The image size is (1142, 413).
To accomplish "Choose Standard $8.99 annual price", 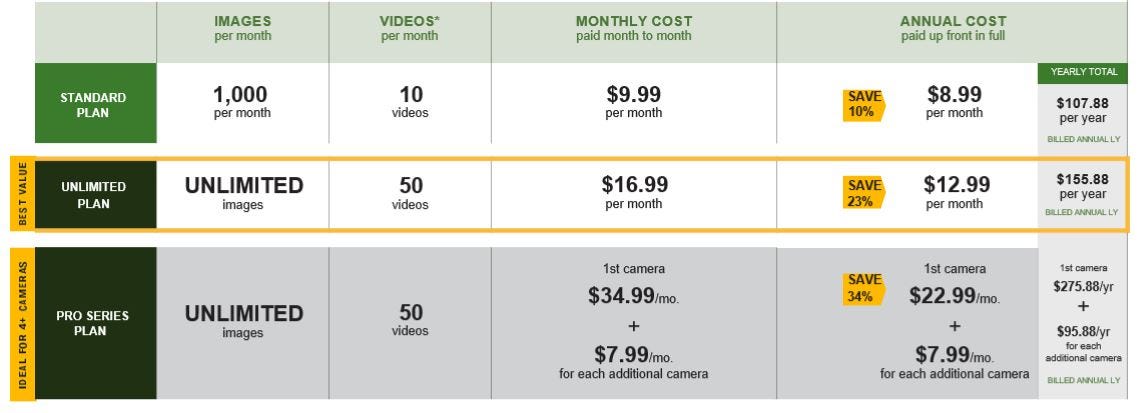I will point(953,96).
